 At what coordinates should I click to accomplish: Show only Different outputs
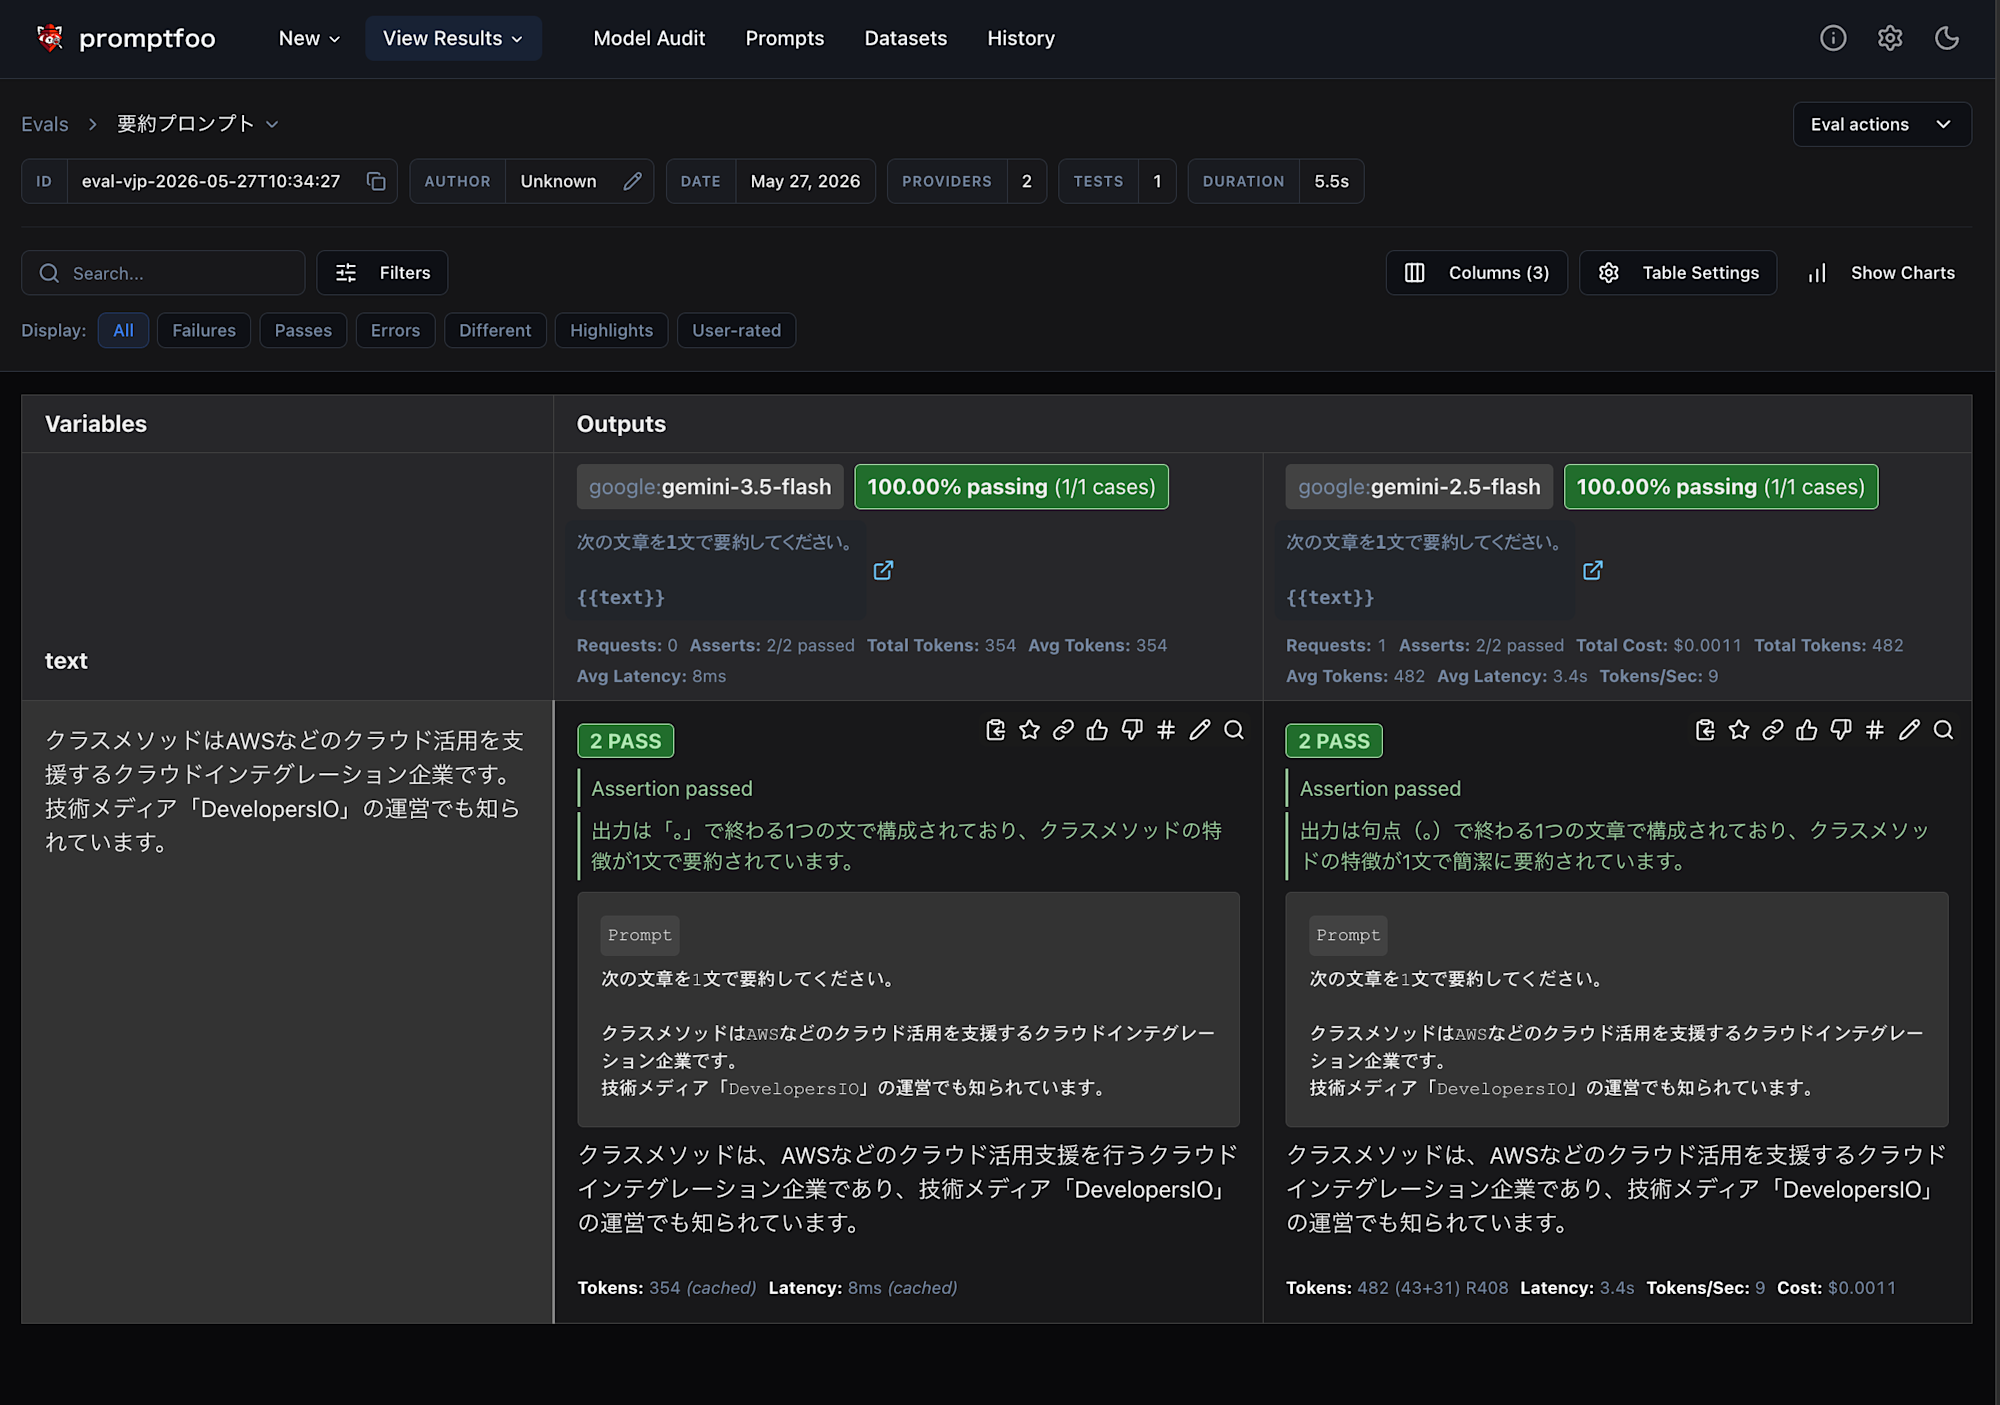(x=495, y=330)
